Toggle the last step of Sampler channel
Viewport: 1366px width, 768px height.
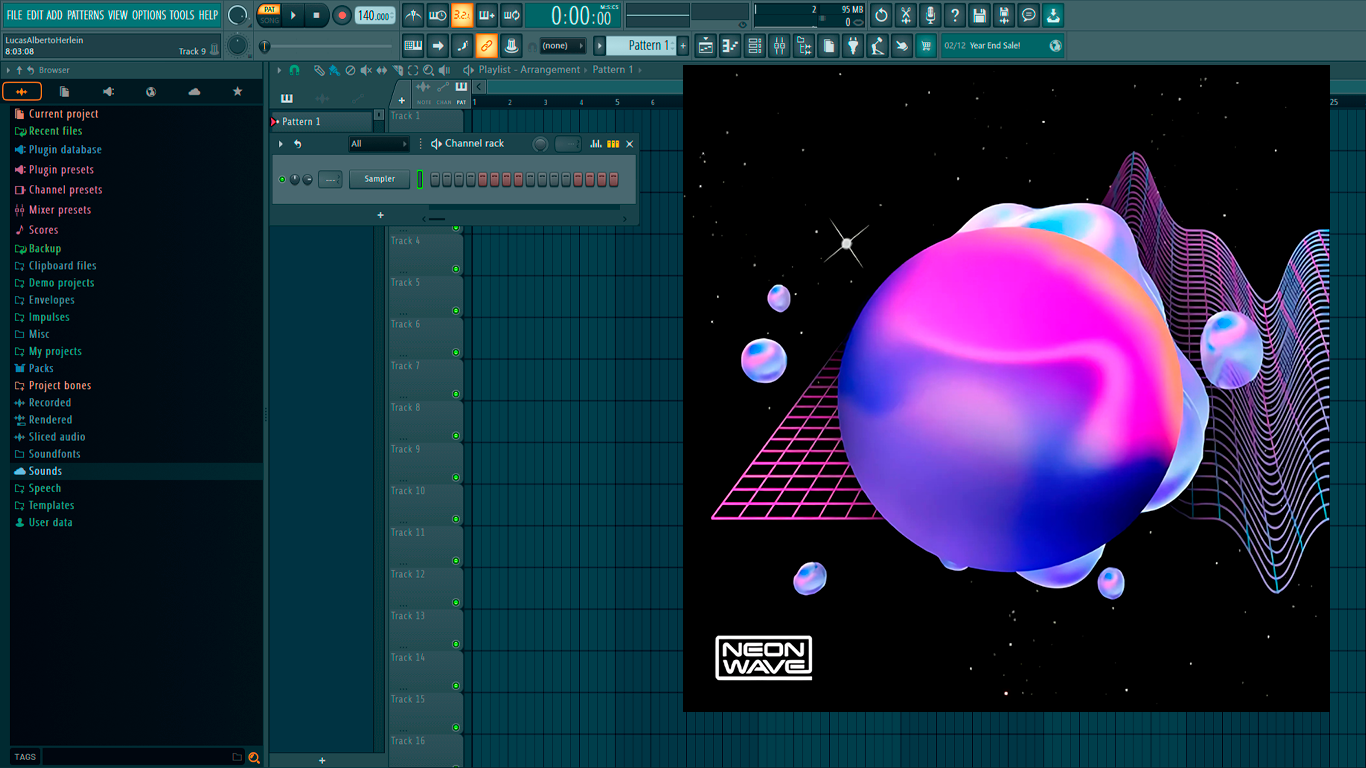[614, 179]
